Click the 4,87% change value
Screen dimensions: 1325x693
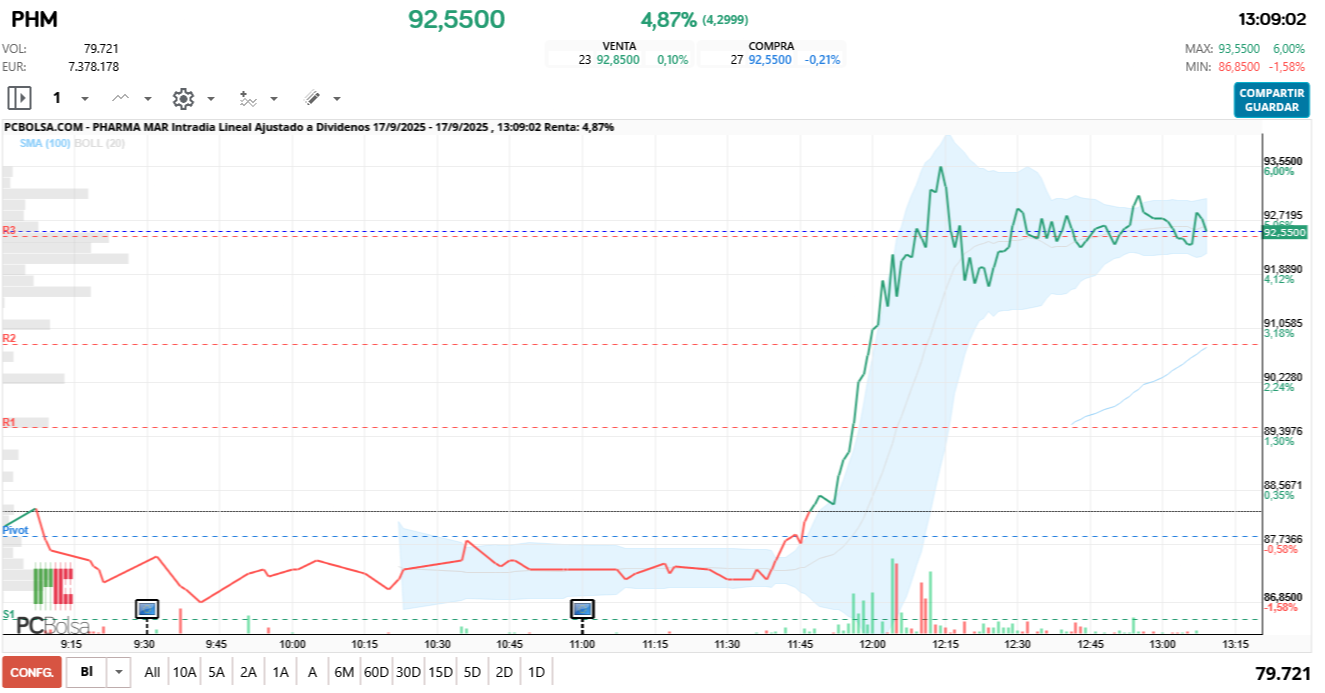pyautogui.click(x=669, y=19)
